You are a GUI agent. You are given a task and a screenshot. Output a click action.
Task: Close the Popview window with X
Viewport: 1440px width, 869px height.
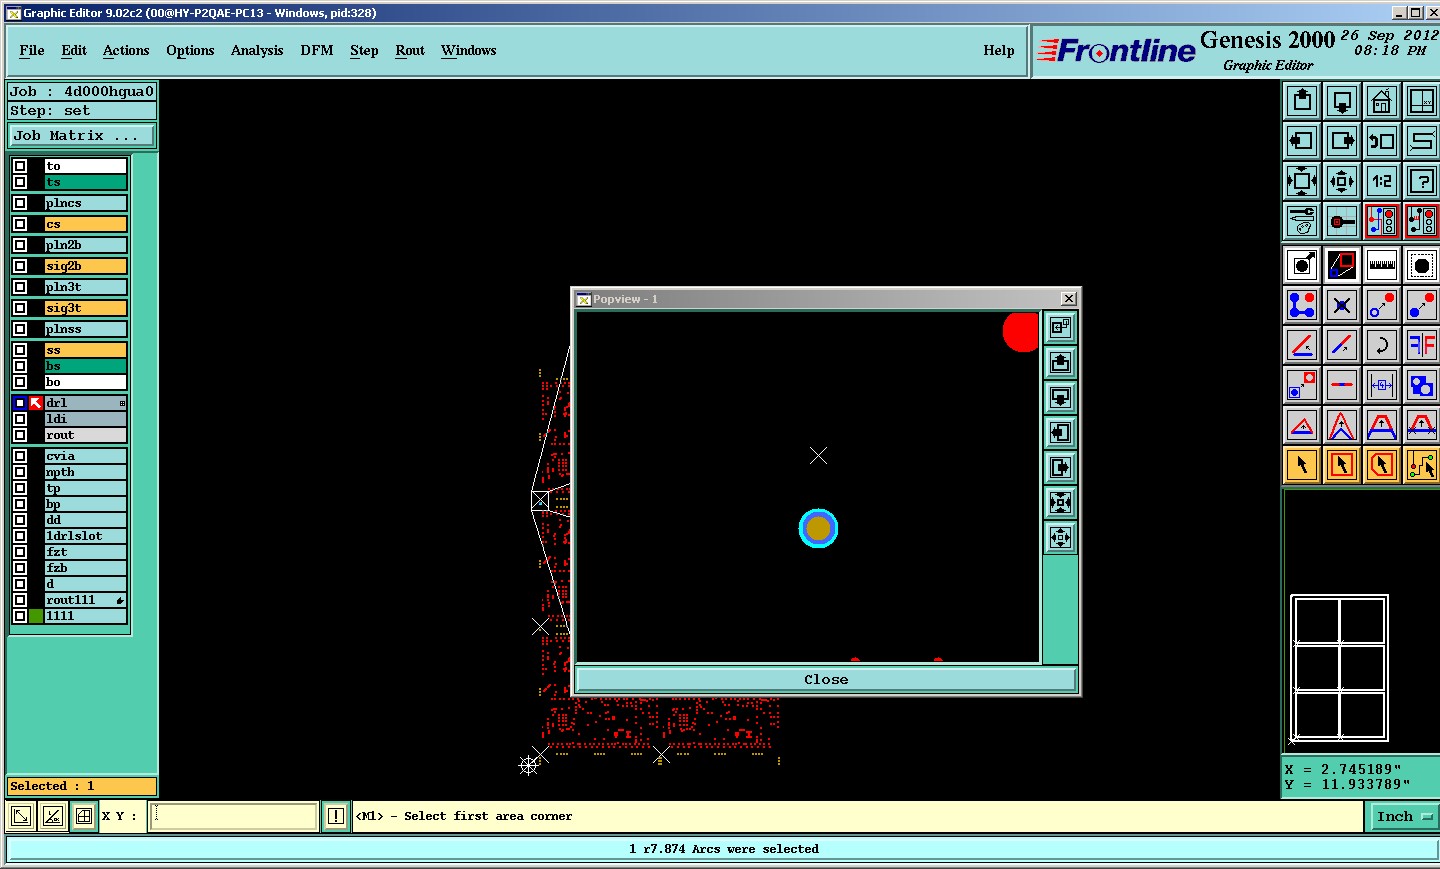coord(1069,298)
